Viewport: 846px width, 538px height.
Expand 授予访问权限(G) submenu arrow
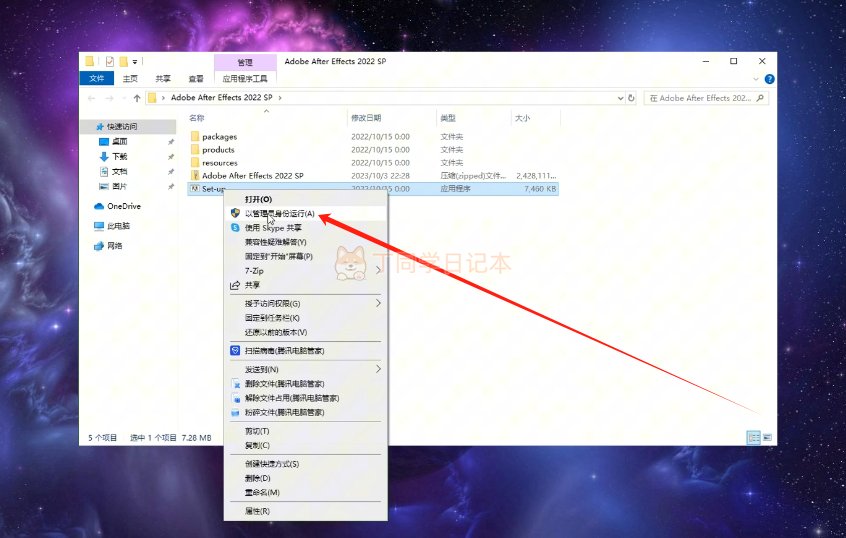(378, 303)
